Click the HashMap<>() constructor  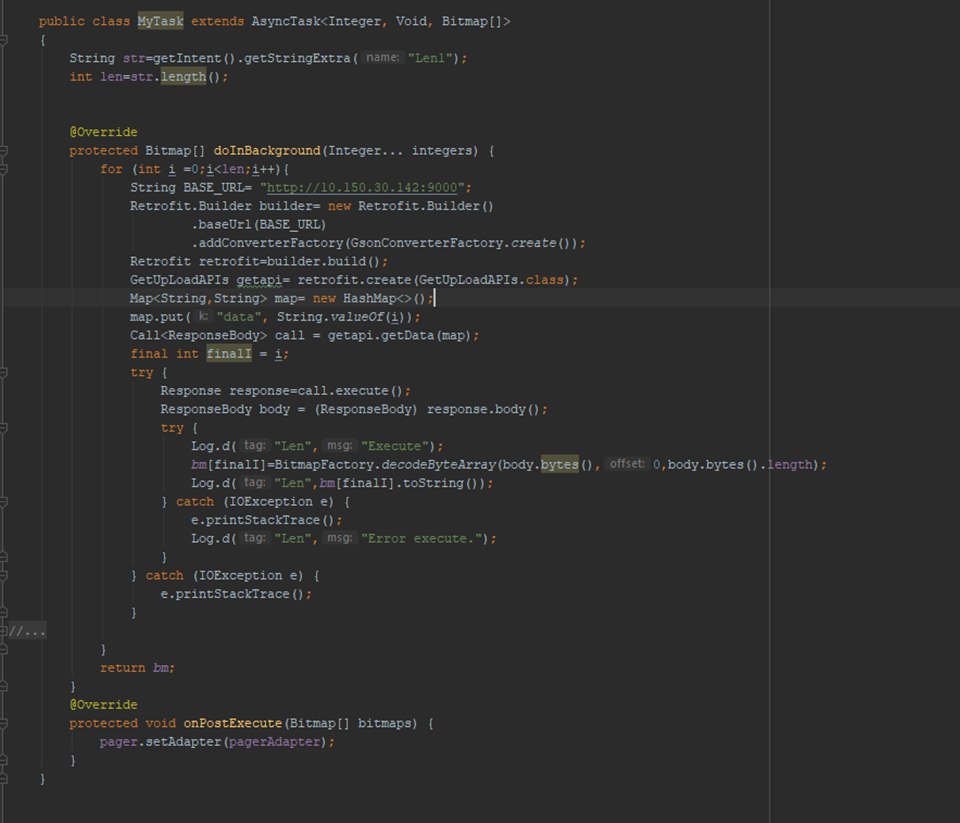[x=384, y=298]
